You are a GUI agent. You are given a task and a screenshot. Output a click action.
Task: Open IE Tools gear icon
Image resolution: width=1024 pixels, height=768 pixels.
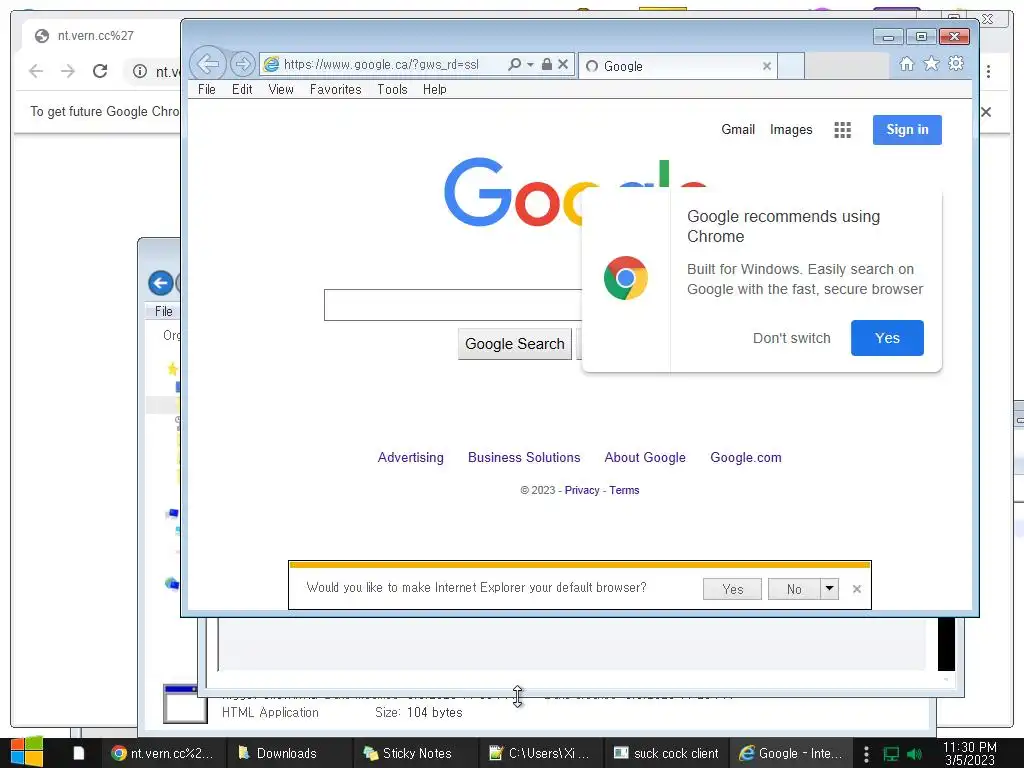pos(956,63)
